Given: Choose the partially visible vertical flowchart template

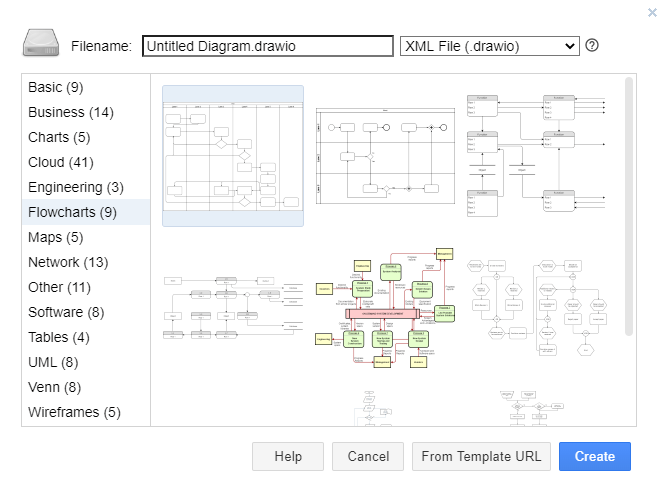Looking at the screenshot, I should pos(373,408).
